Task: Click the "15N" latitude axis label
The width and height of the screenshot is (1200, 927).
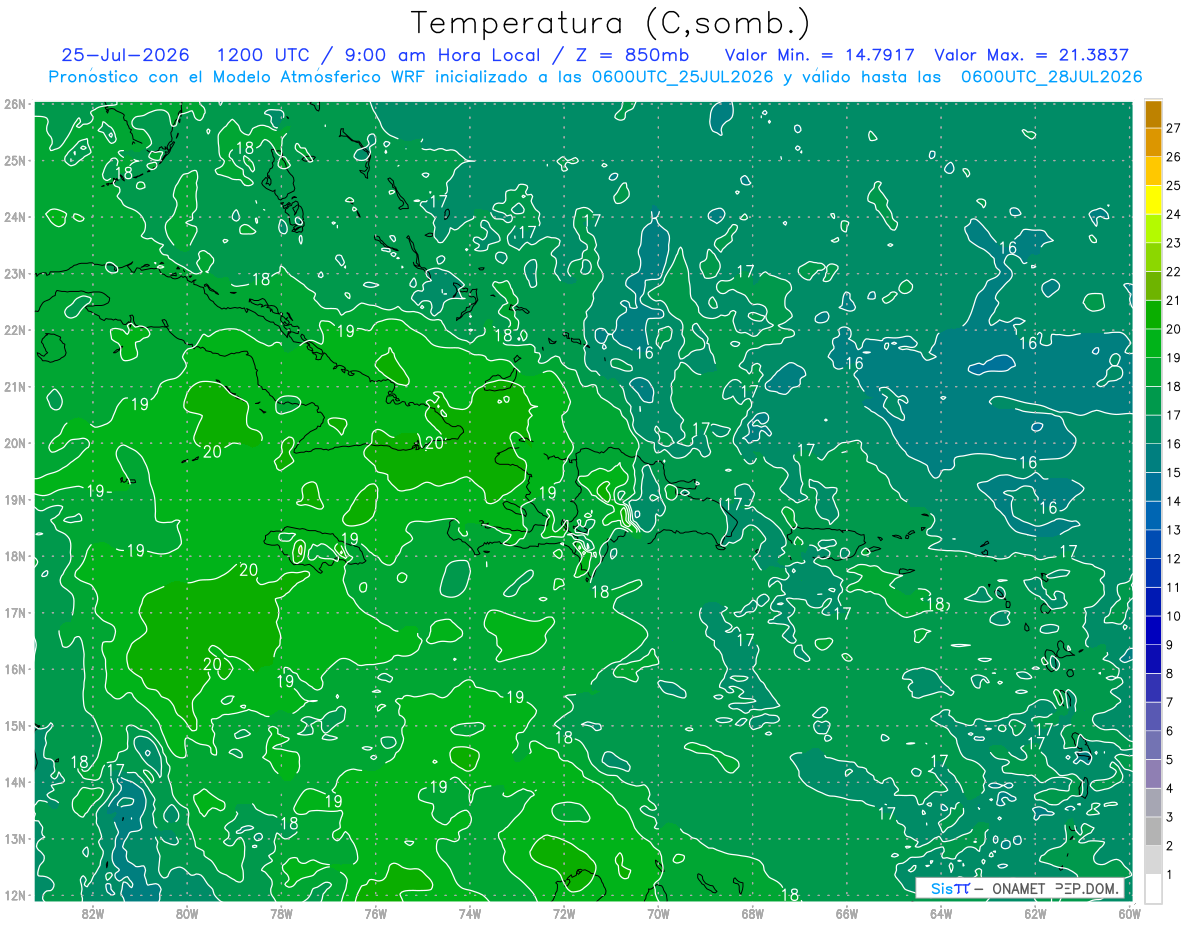Action: (x=15, y=725)
